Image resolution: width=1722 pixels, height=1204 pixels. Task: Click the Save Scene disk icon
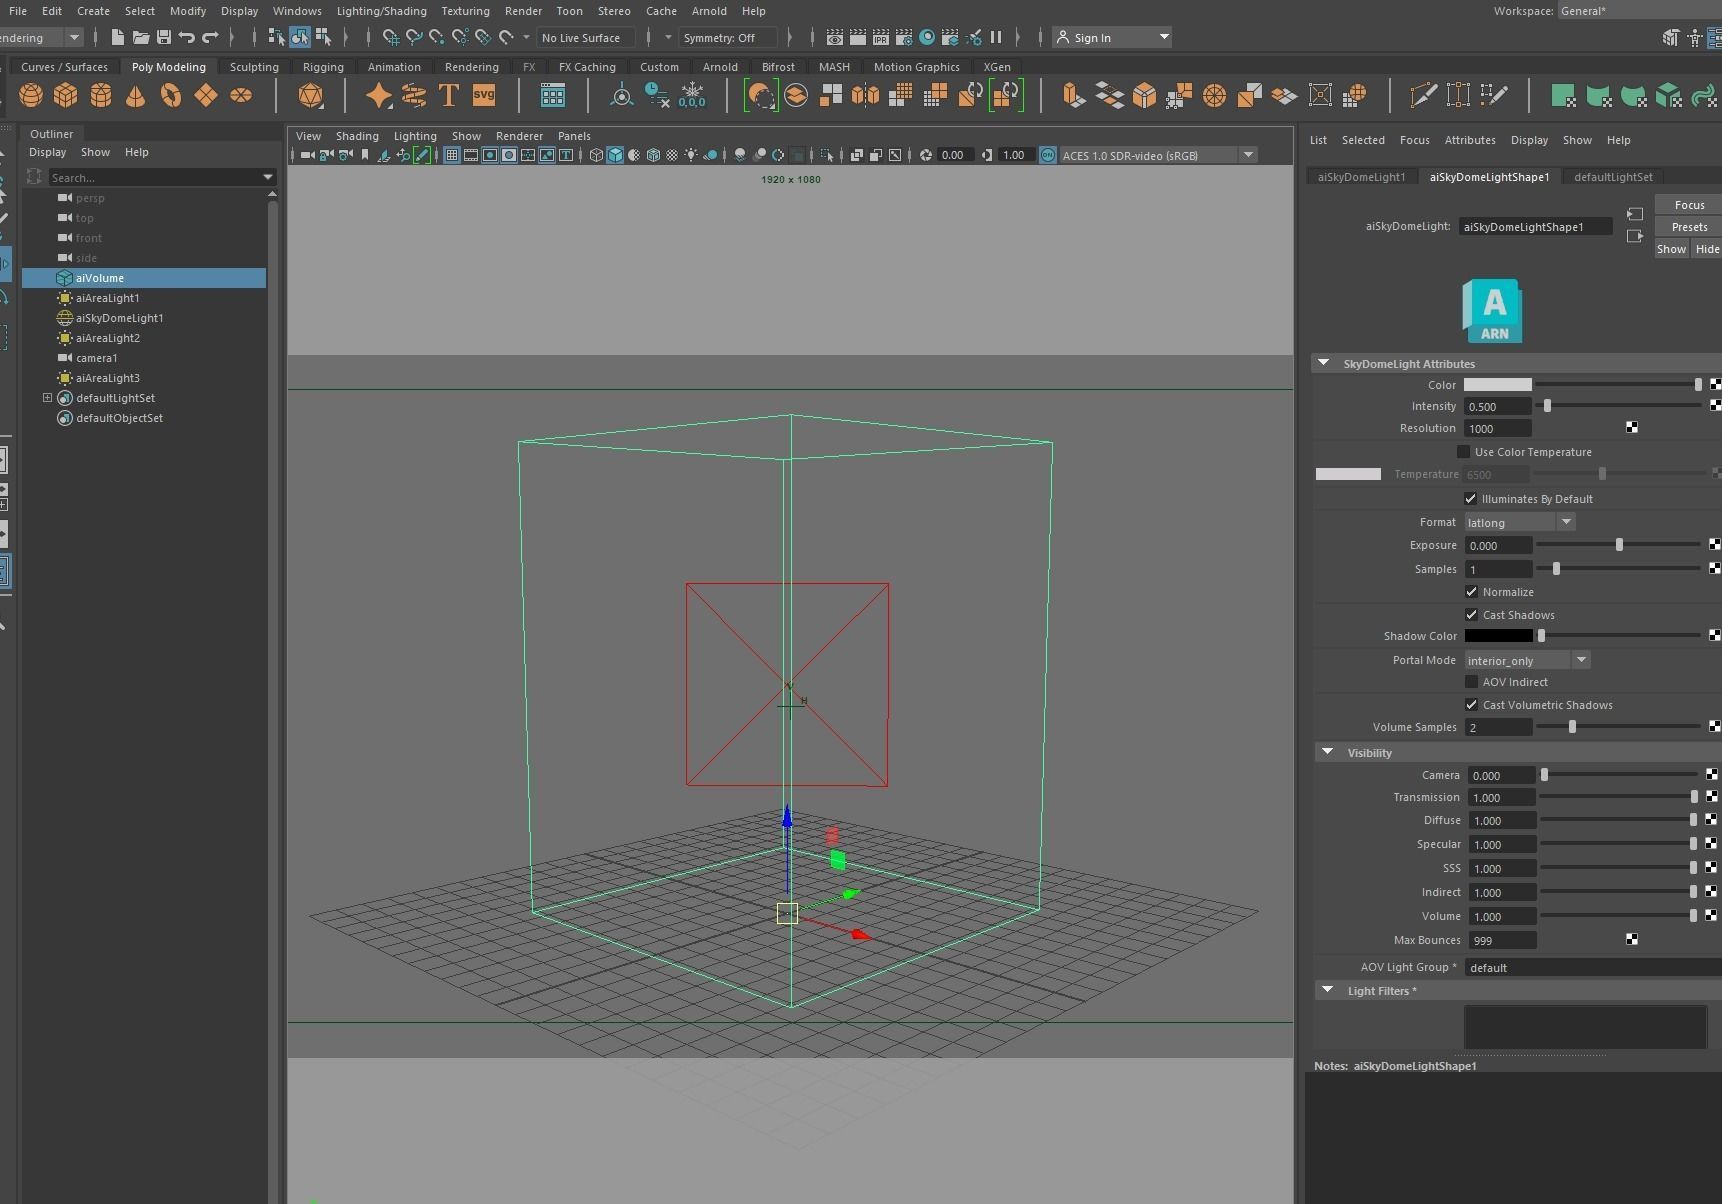click(164, 38)
